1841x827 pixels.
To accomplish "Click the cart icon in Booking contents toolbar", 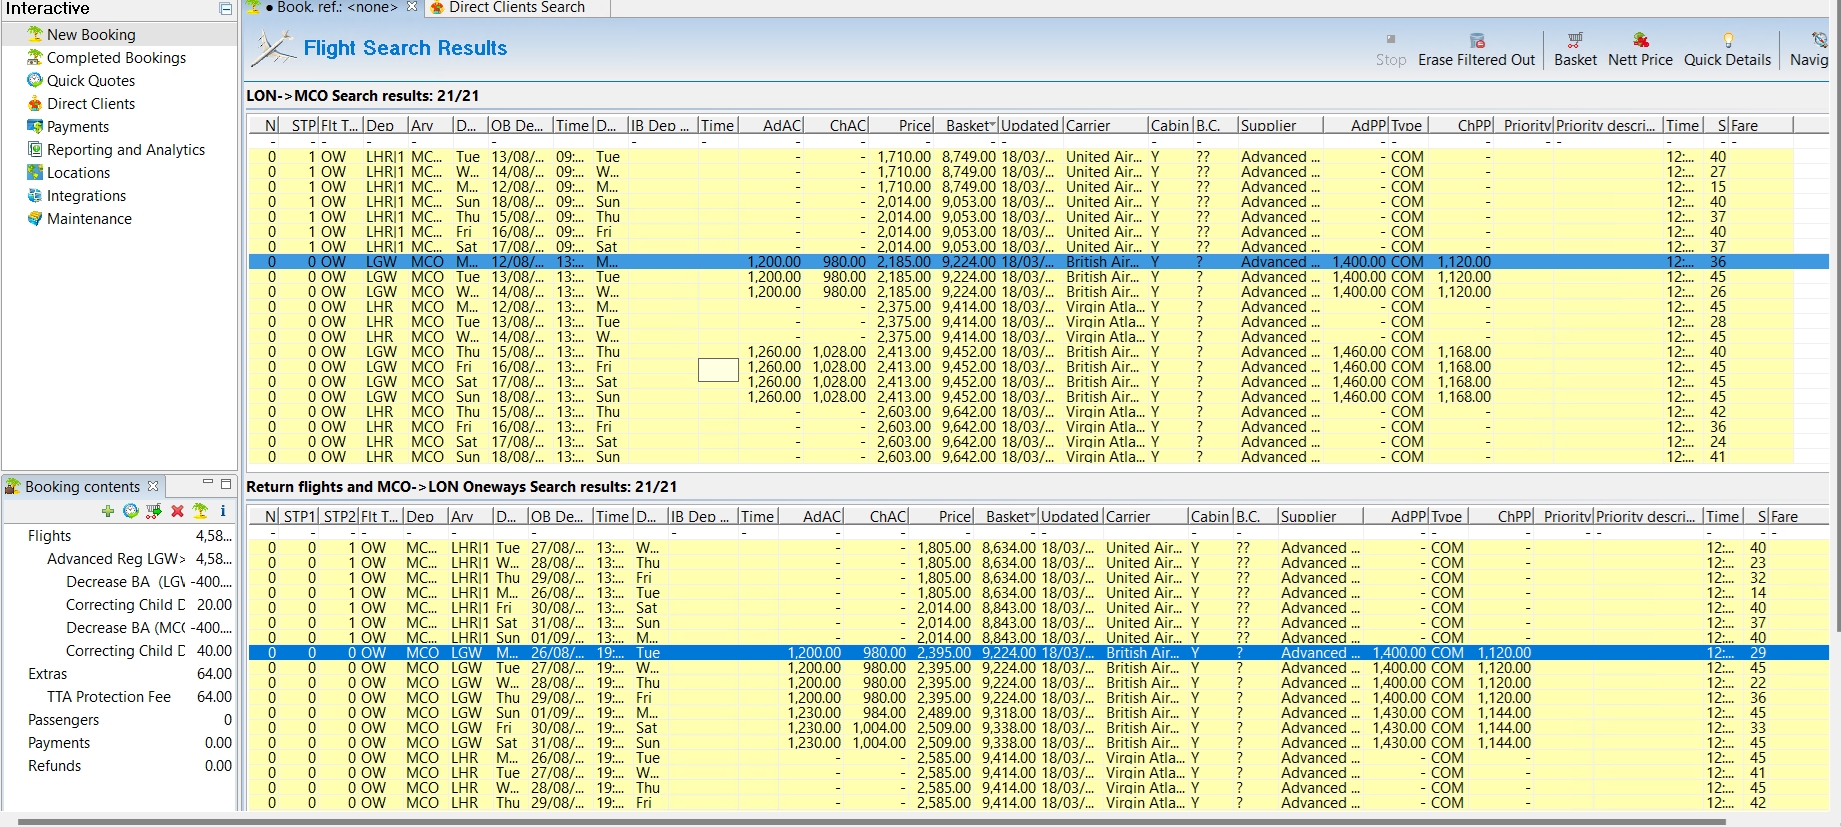I will (153, 511).
